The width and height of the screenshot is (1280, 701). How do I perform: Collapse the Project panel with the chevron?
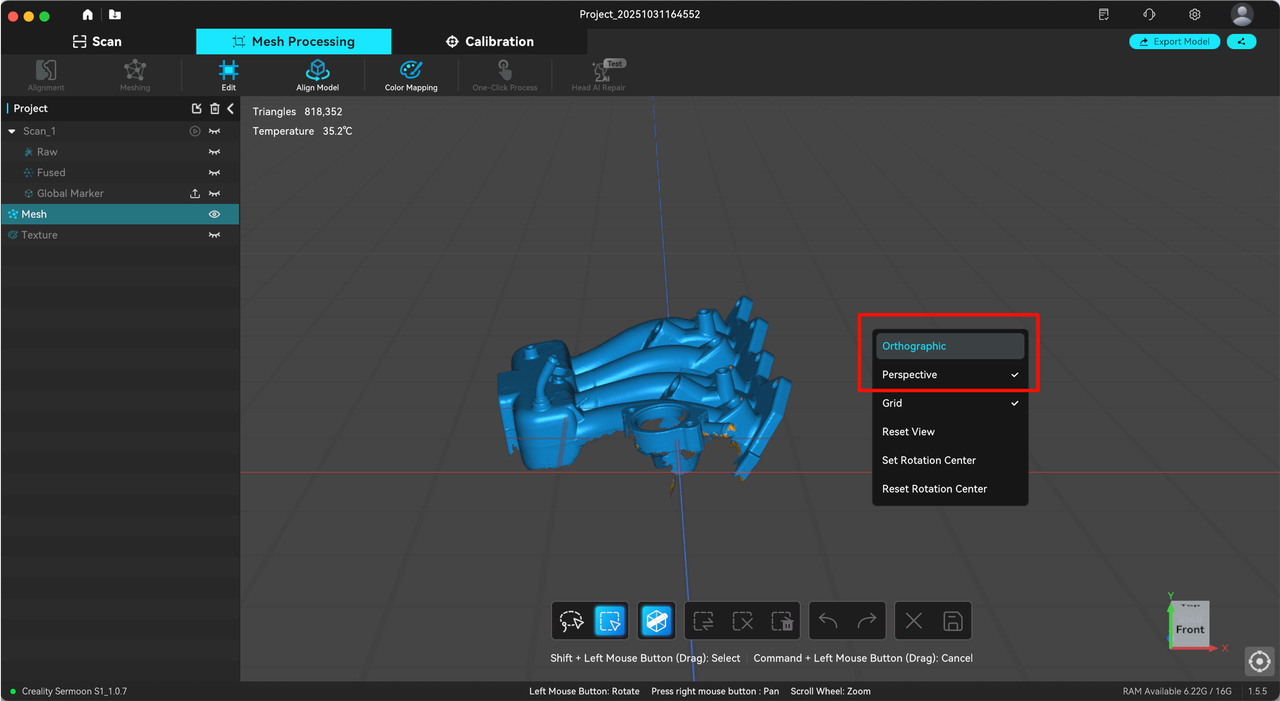pyautogui.click(x=230, y=108)
